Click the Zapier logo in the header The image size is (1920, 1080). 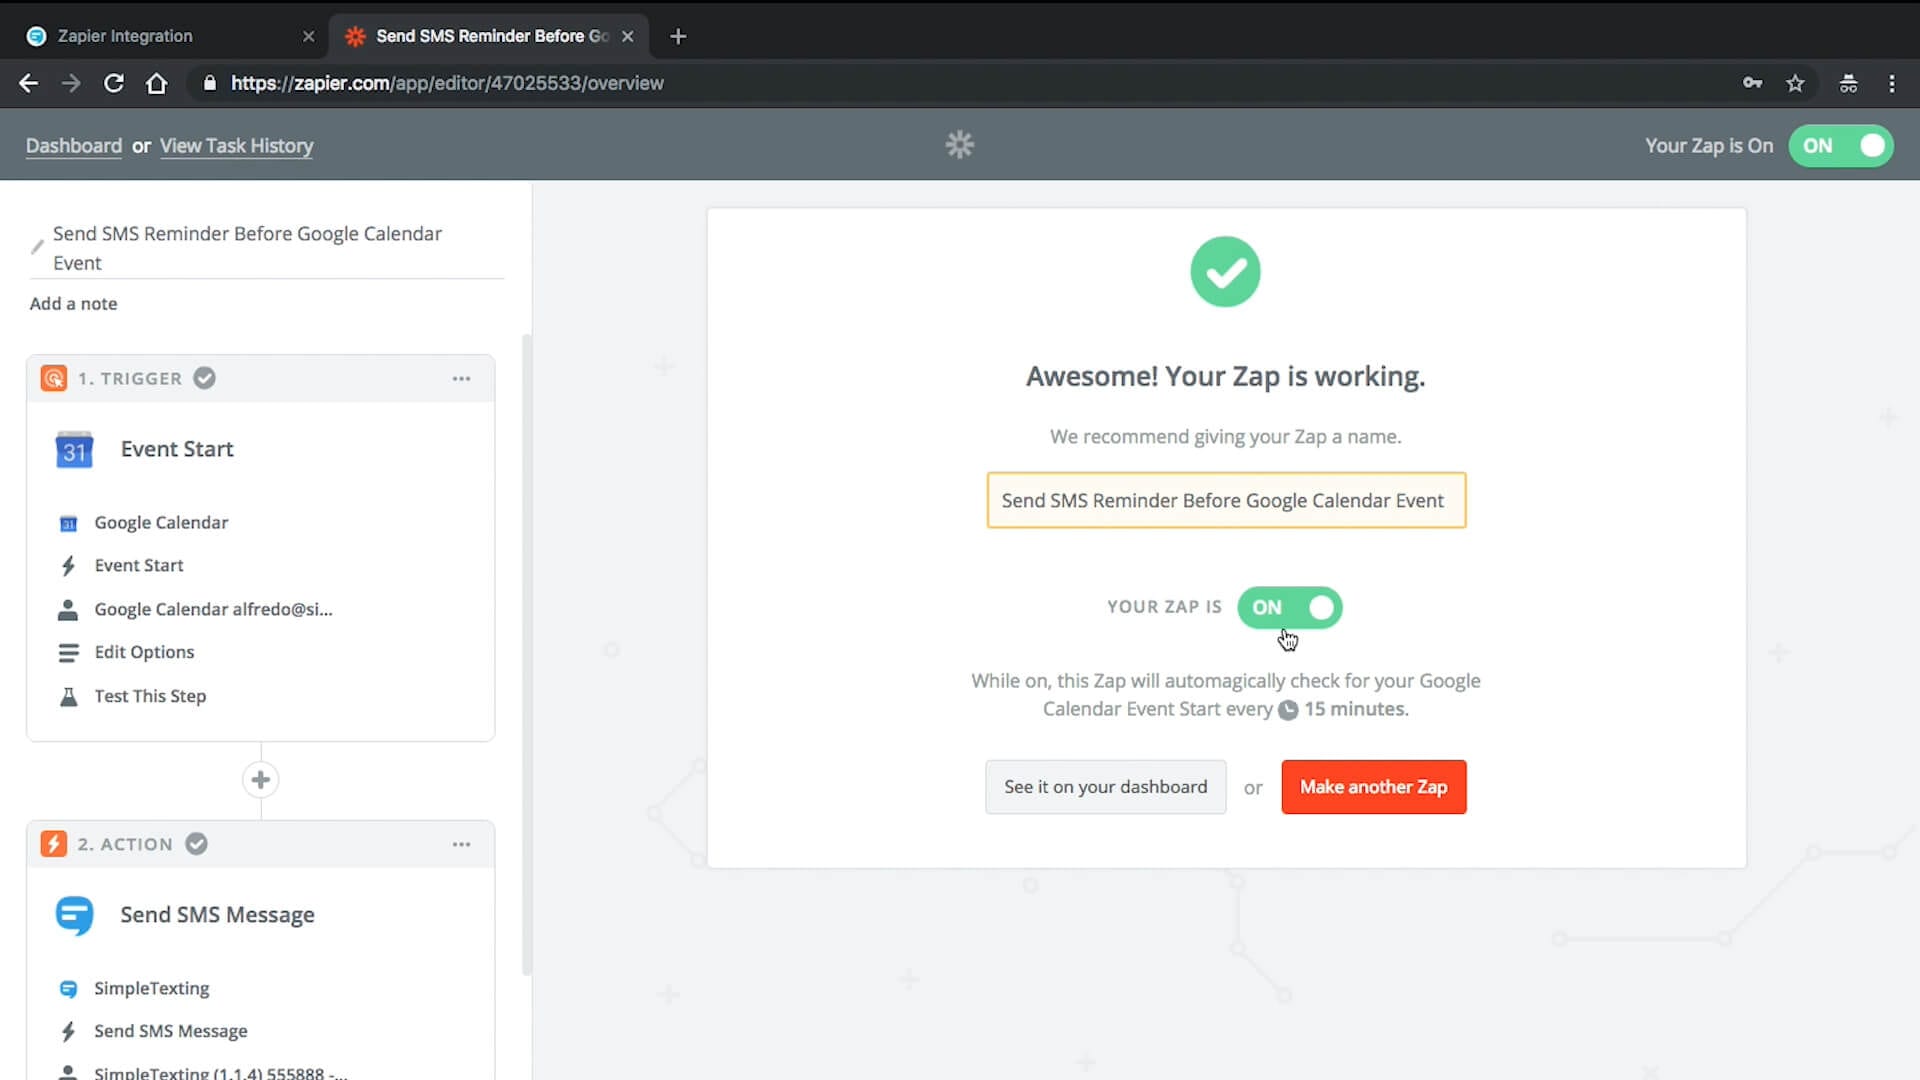[x=959, y=145]
